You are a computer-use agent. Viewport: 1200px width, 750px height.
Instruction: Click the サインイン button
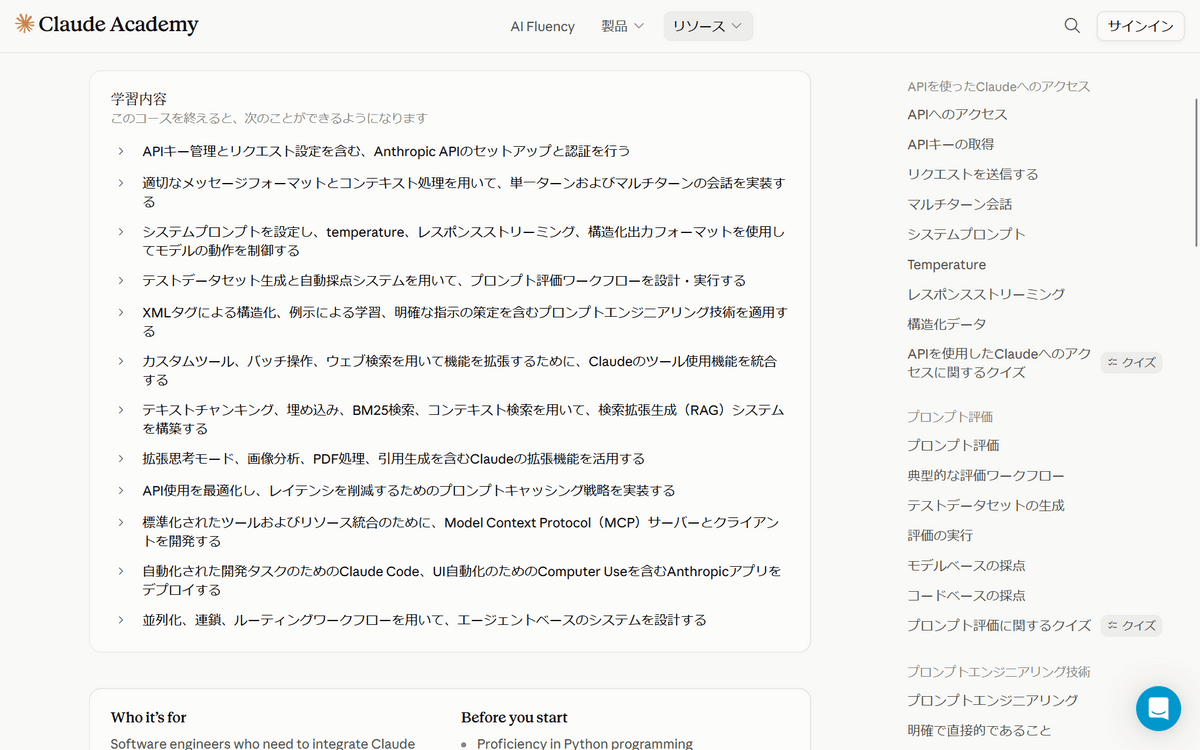1141,26
